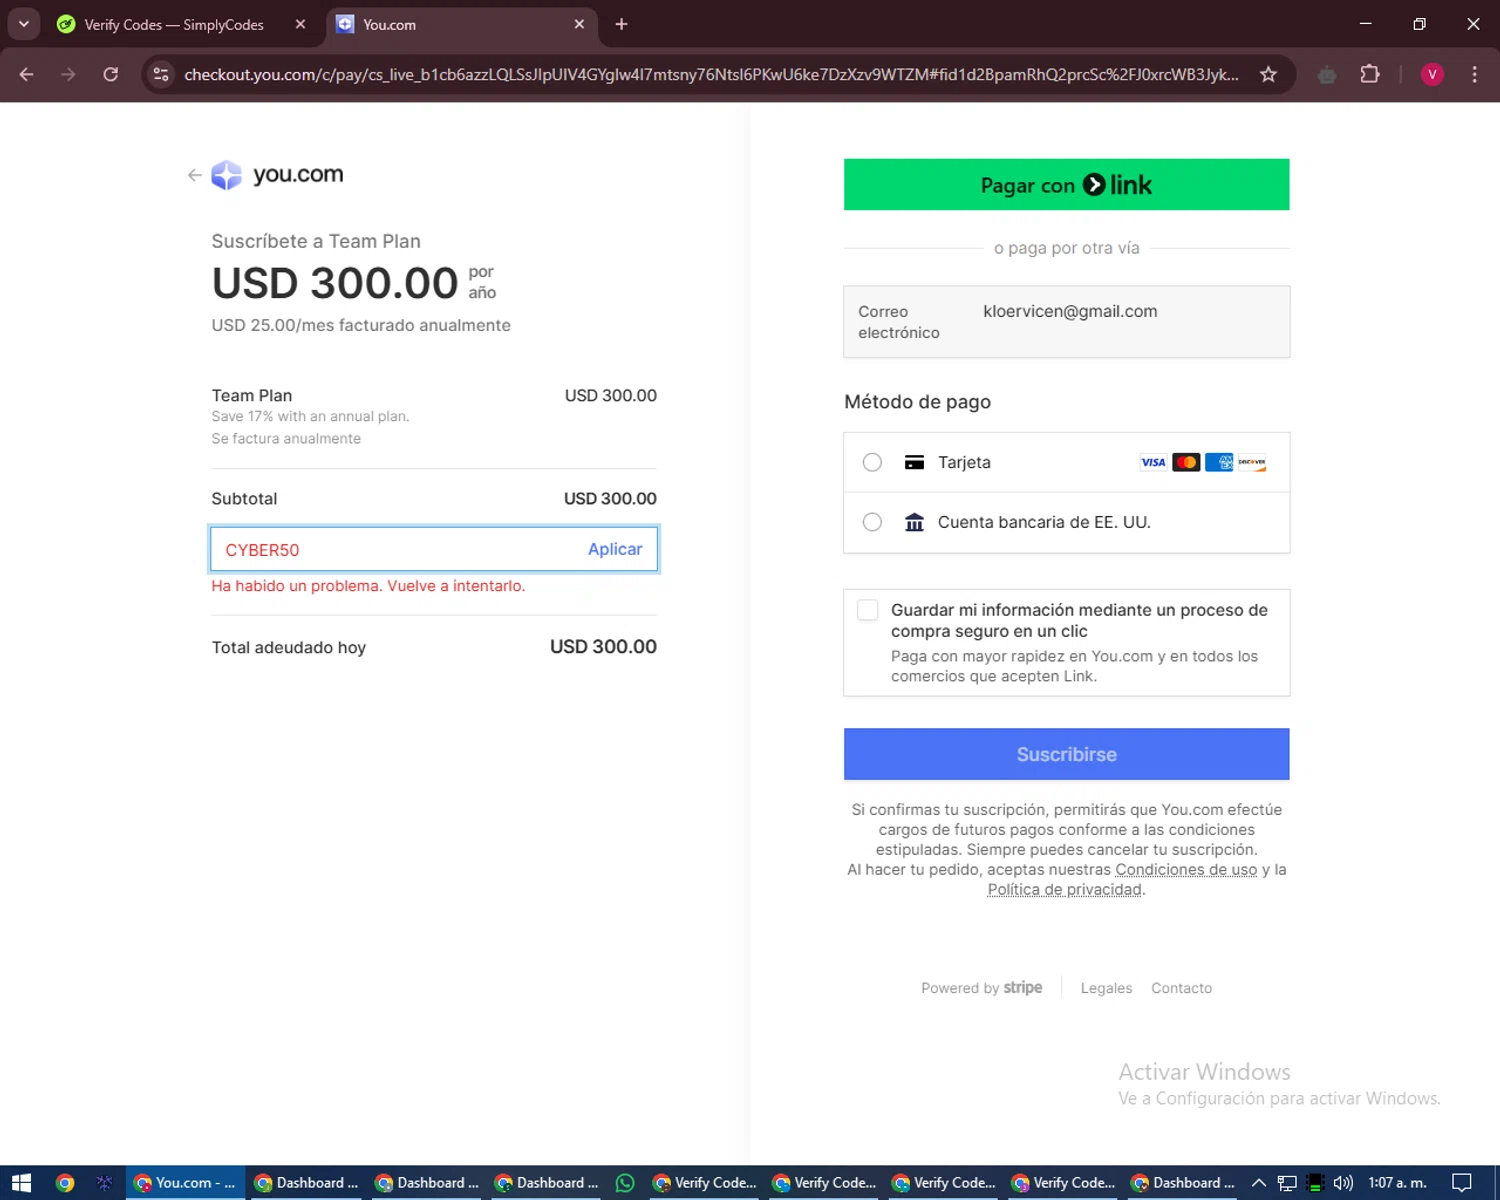The image size is (1500, 1200).
Task: Click 'Save 17% with an annual plan.' text
Action: point(310,416)
